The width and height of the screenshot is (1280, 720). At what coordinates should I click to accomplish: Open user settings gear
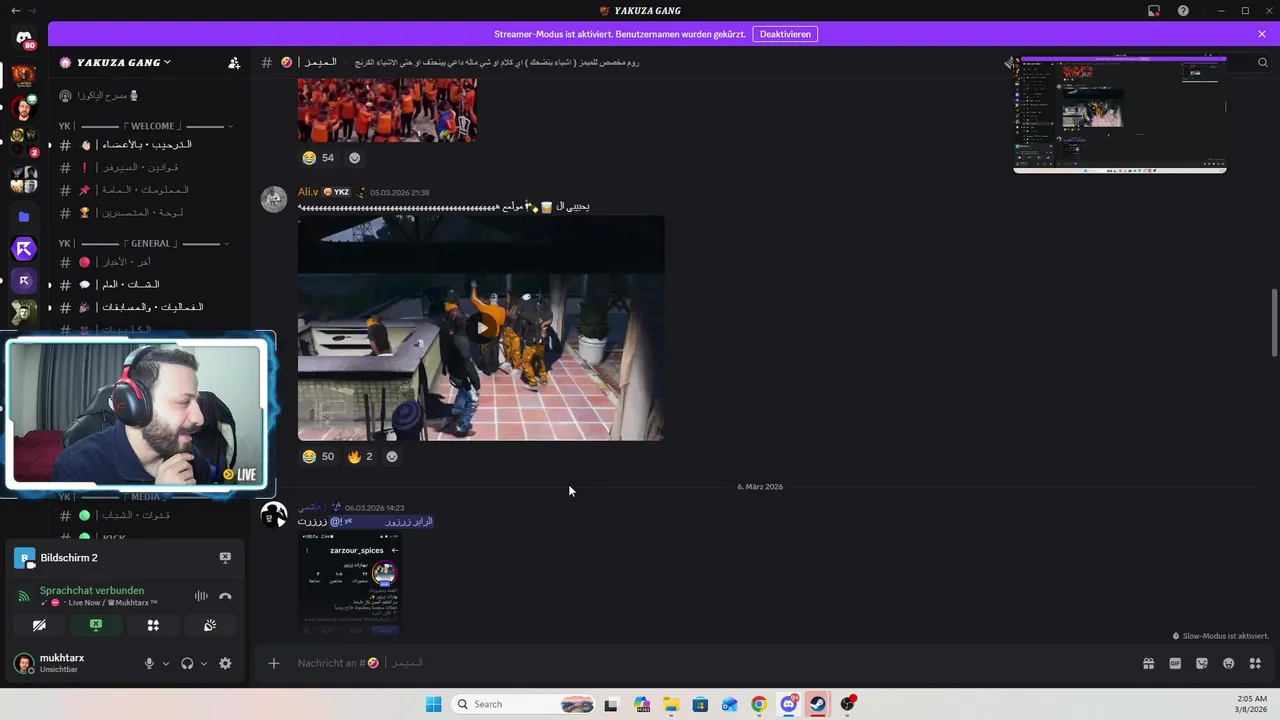click(x=225, y=663)
